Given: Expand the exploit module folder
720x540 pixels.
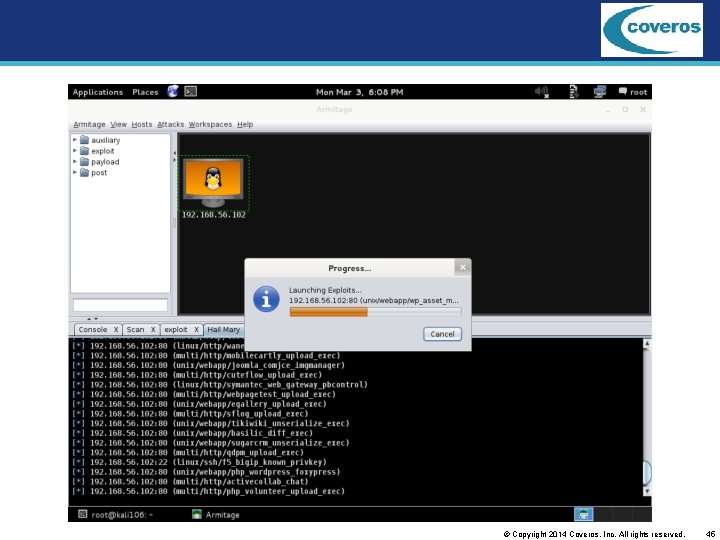Looking at the screenshot, I should click(x=75, y=151).
